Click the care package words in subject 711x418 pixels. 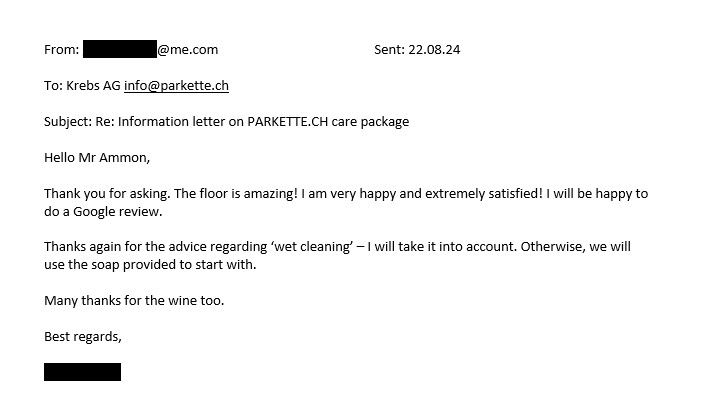(x=370, y=122)
